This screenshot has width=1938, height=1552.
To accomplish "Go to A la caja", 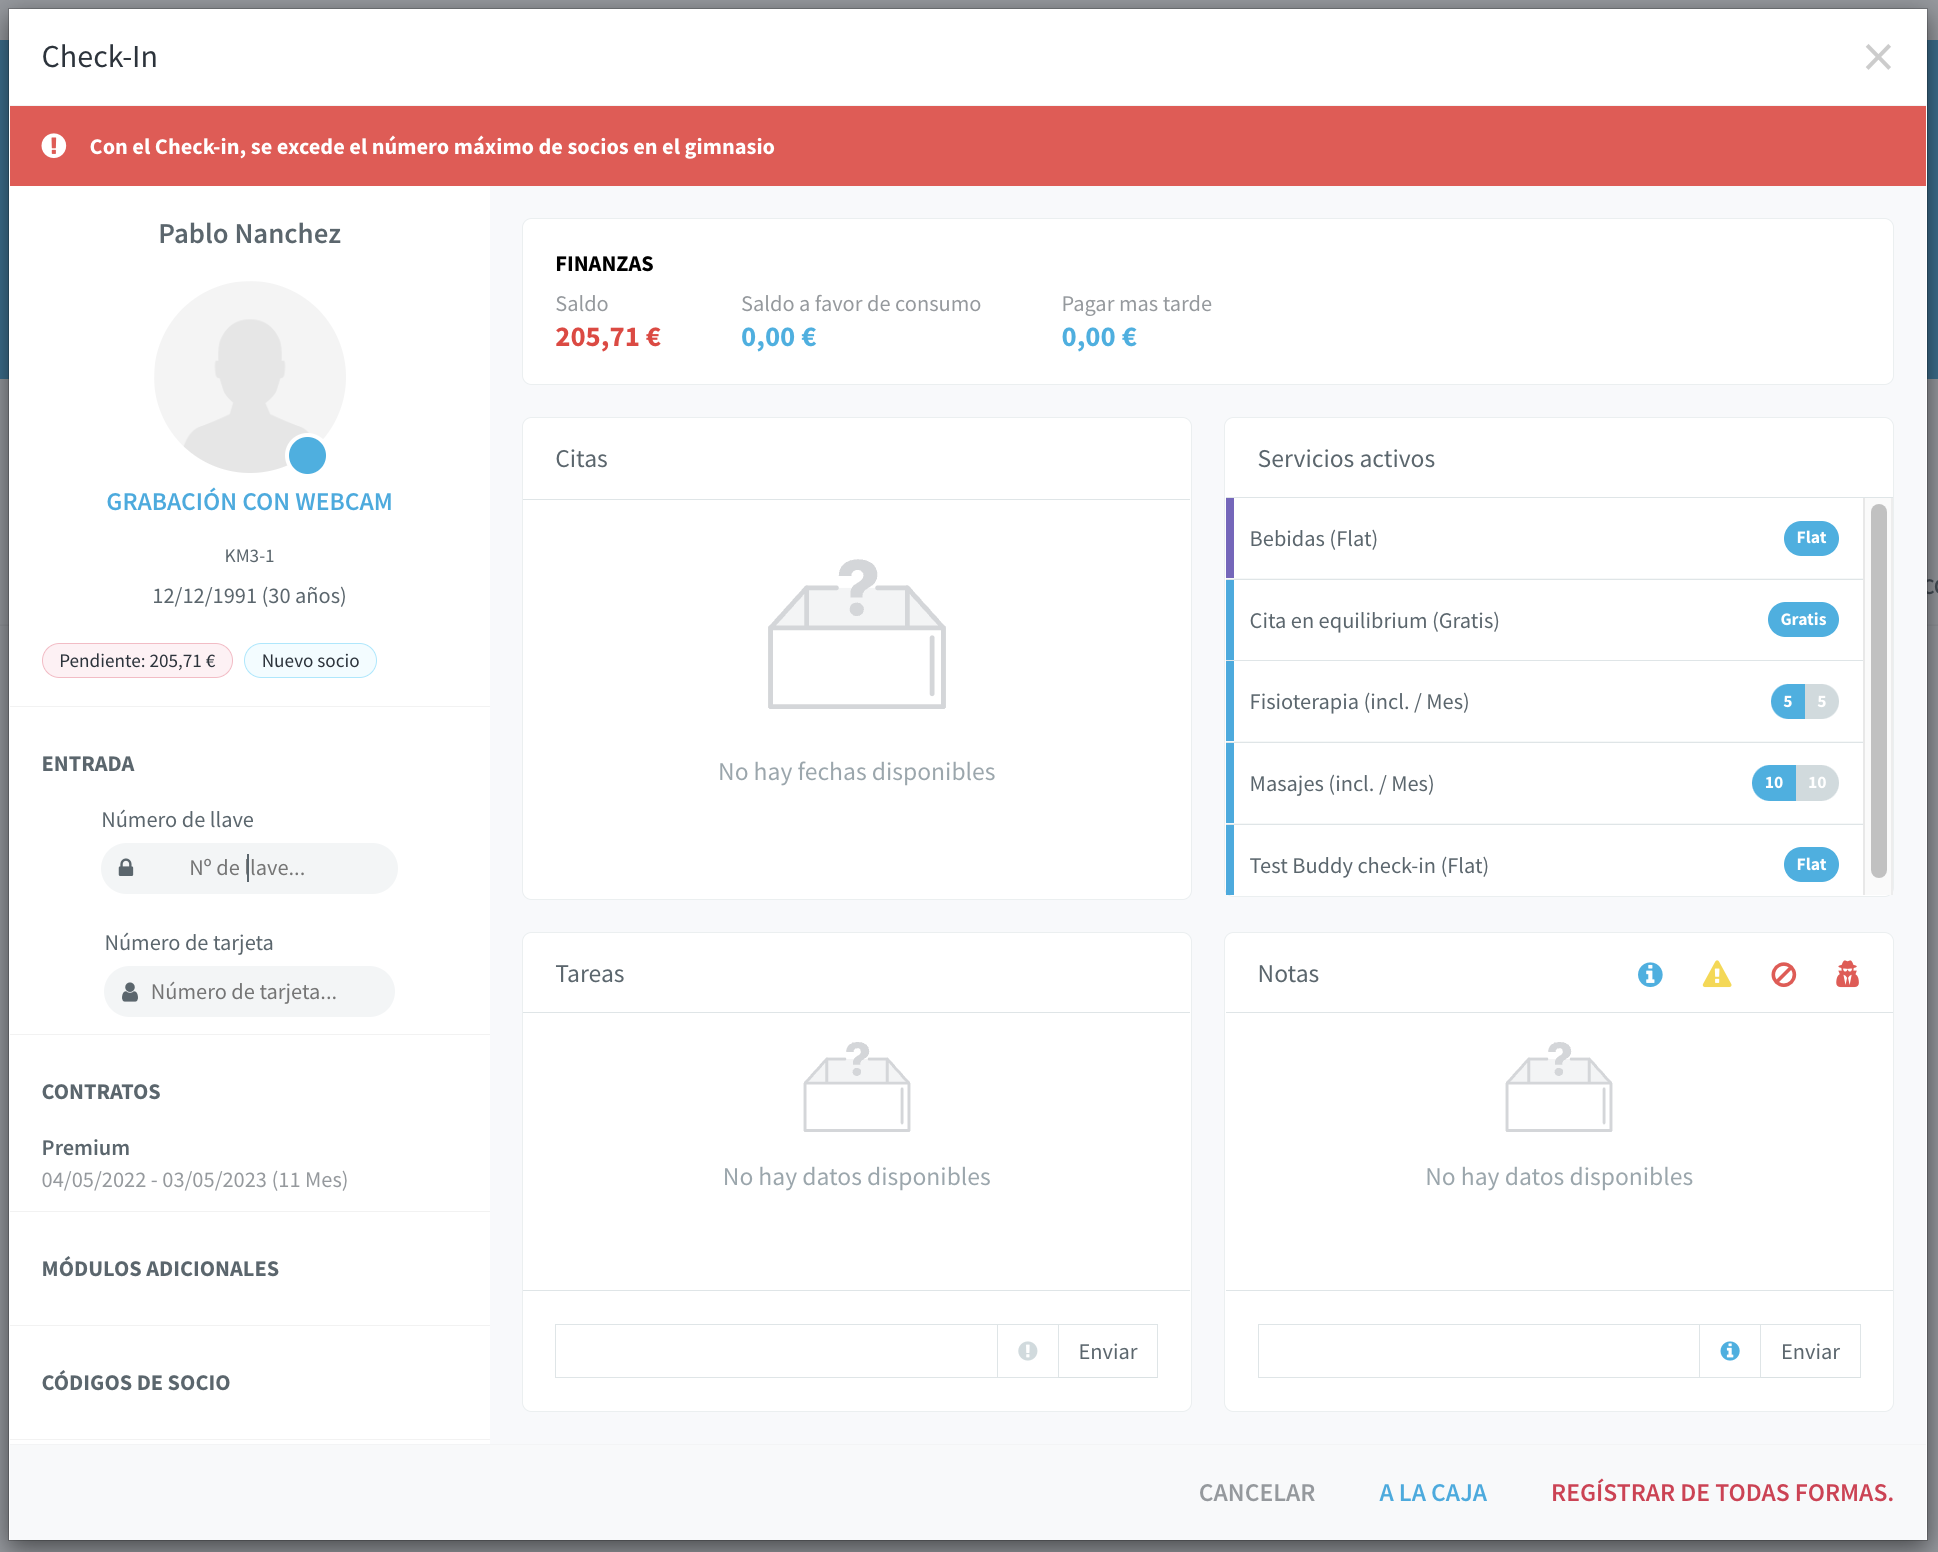I will [x=1433, y=1493].
